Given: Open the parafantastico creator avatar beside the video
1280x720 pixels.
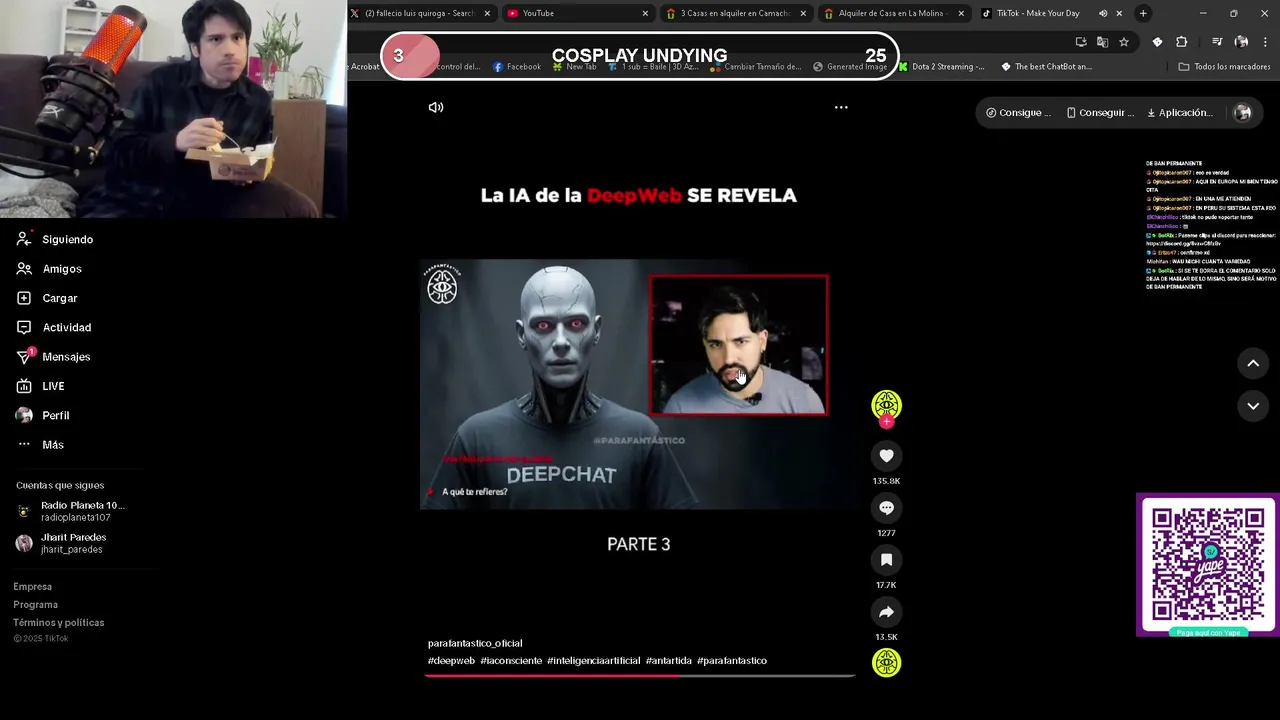Looking at the screenshot, I should [886, 404].
